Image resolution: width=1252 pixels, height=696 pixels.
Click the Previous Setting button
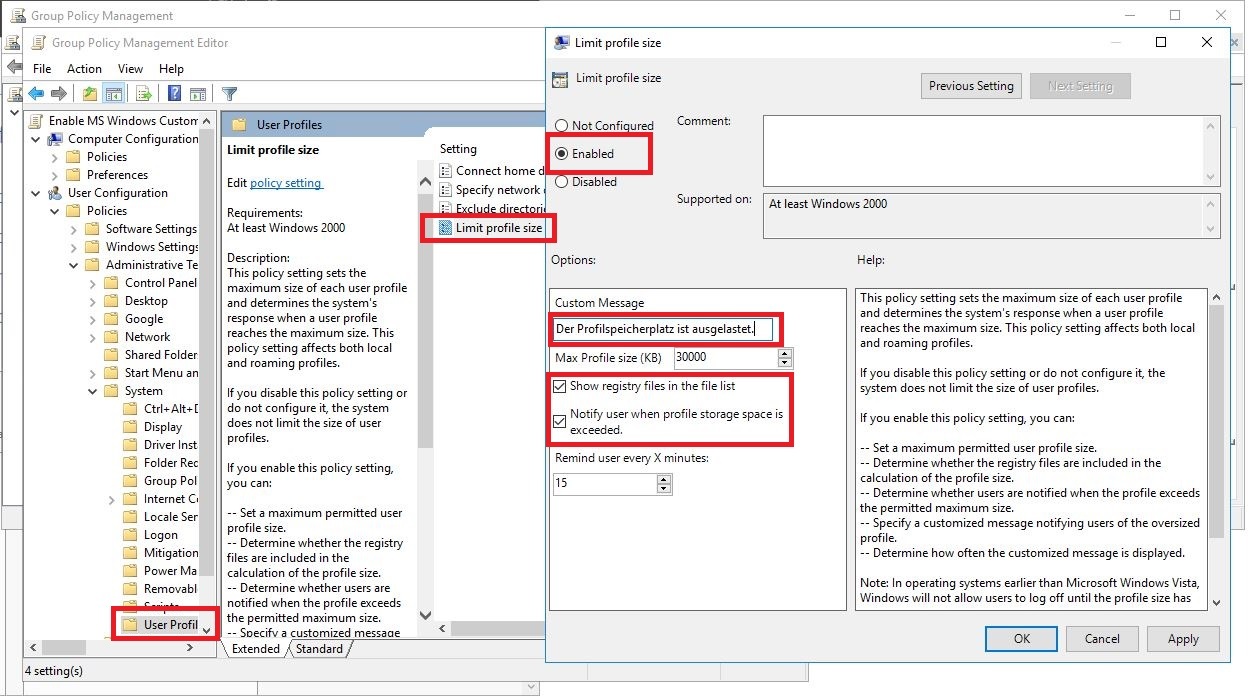click(971, 86)
